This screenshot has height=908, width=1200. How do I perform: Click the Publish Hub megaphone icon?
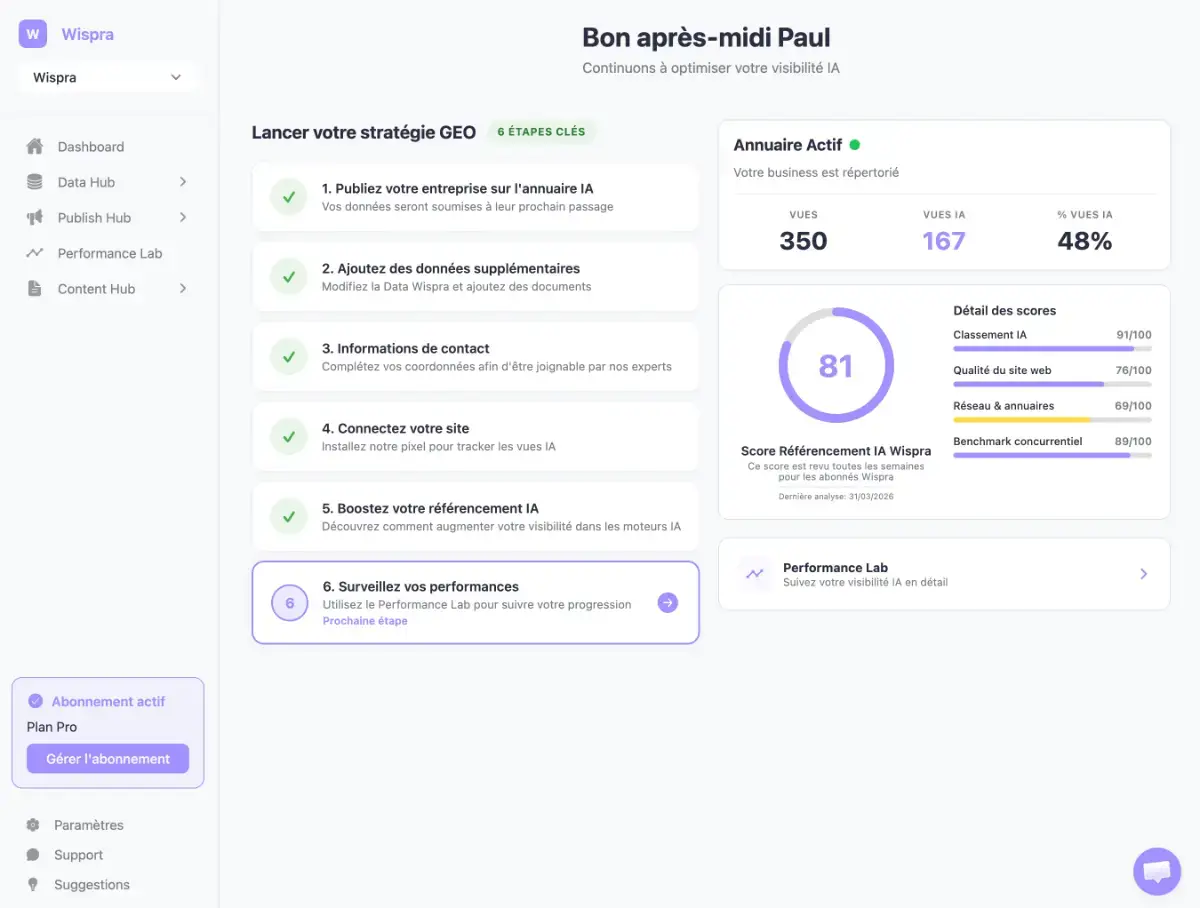(x=35, y=218)
